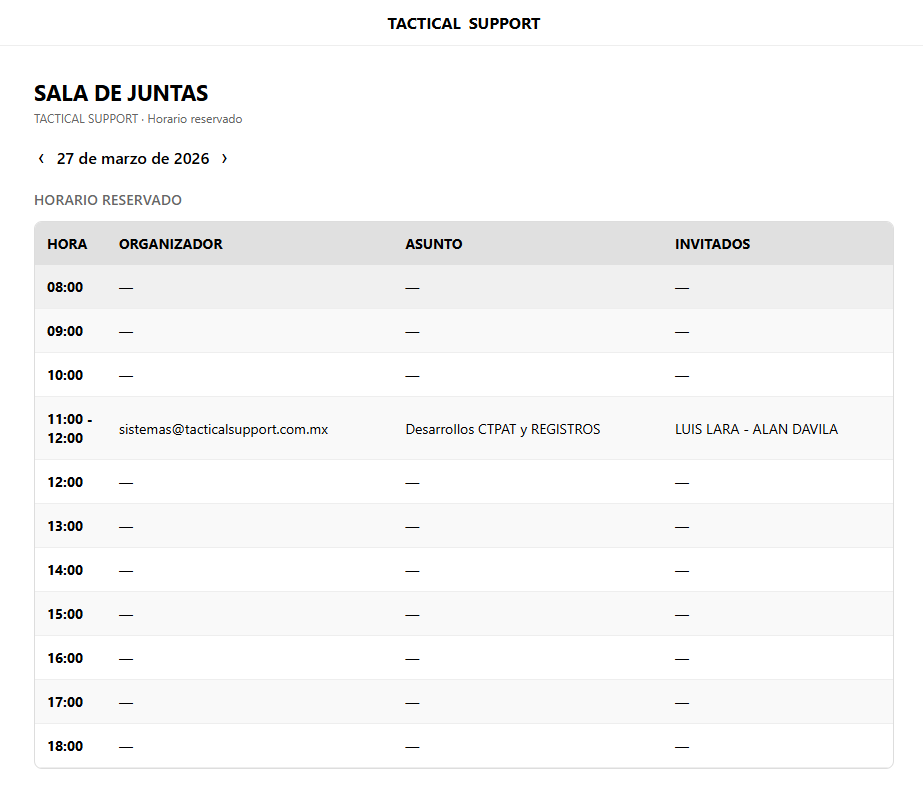
Task: Go to next day with right arrow
Action: 224,158
